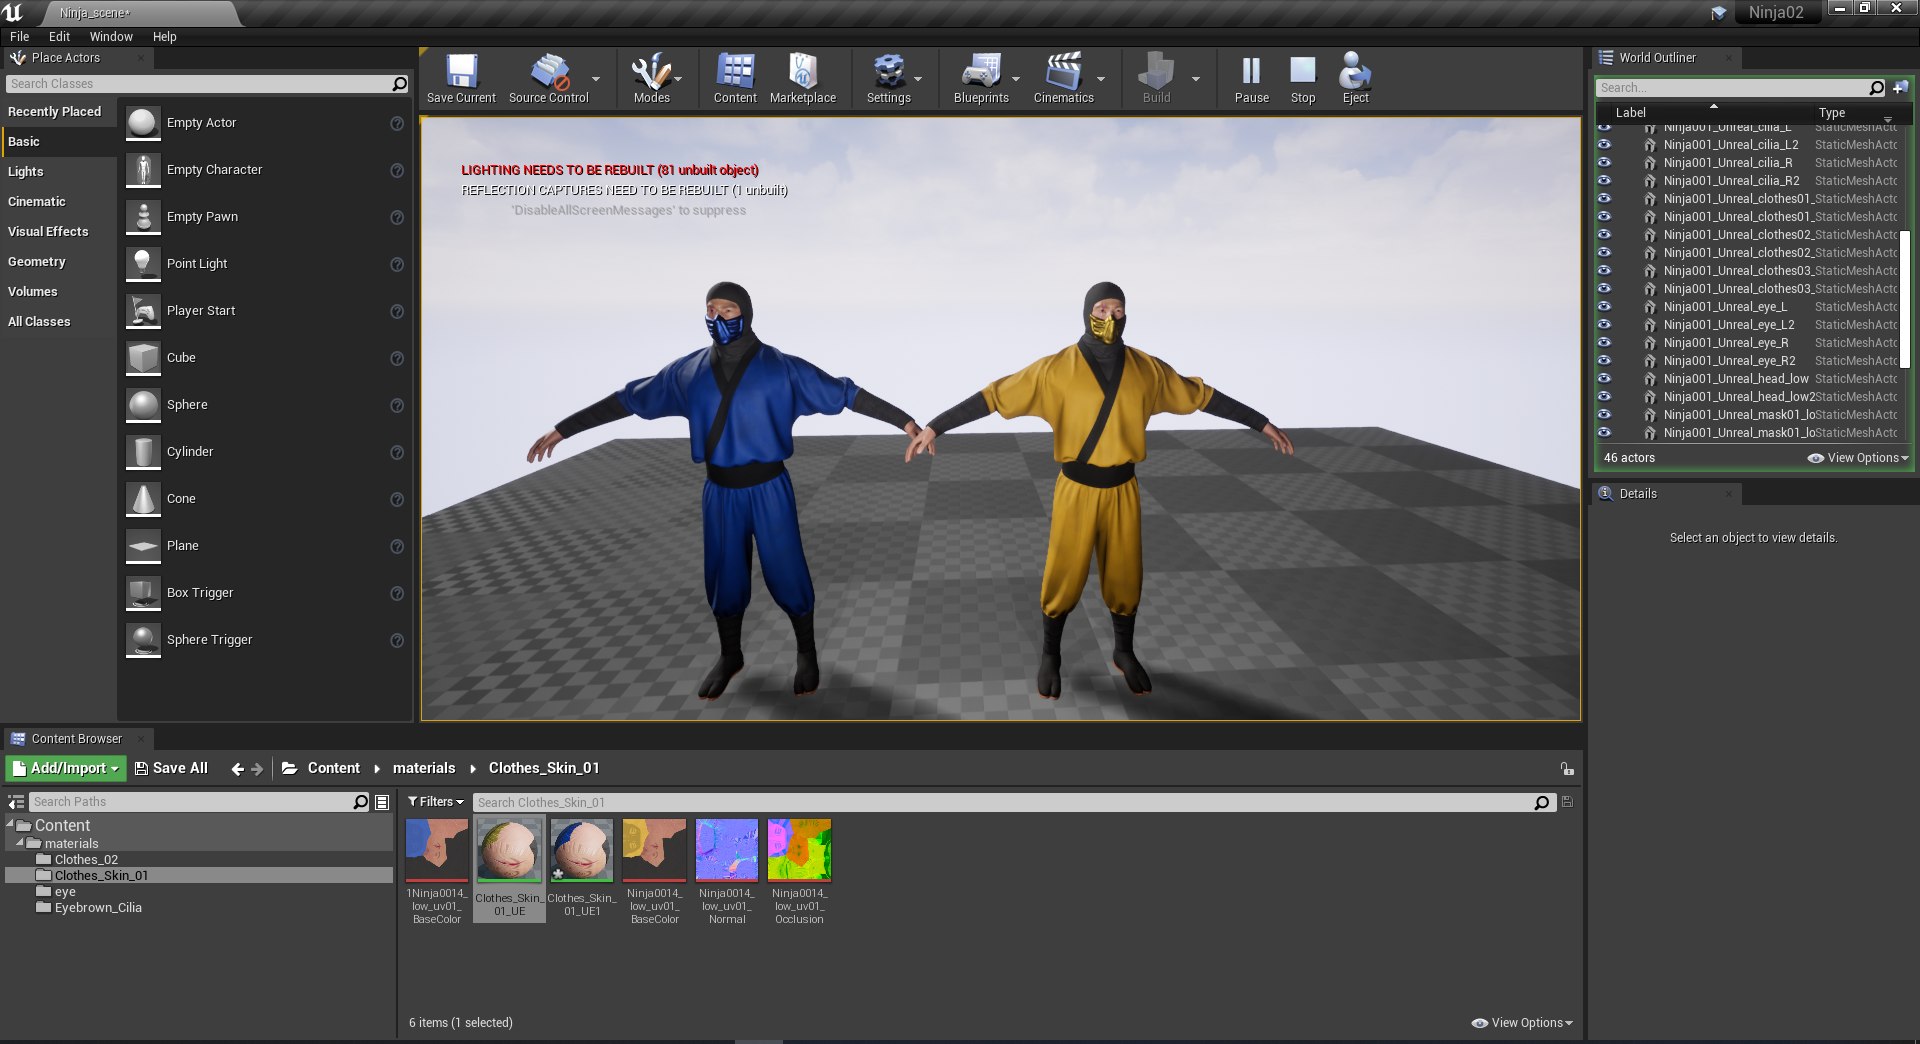Open Content Browser View Options

click(x=1522, y=1023)
